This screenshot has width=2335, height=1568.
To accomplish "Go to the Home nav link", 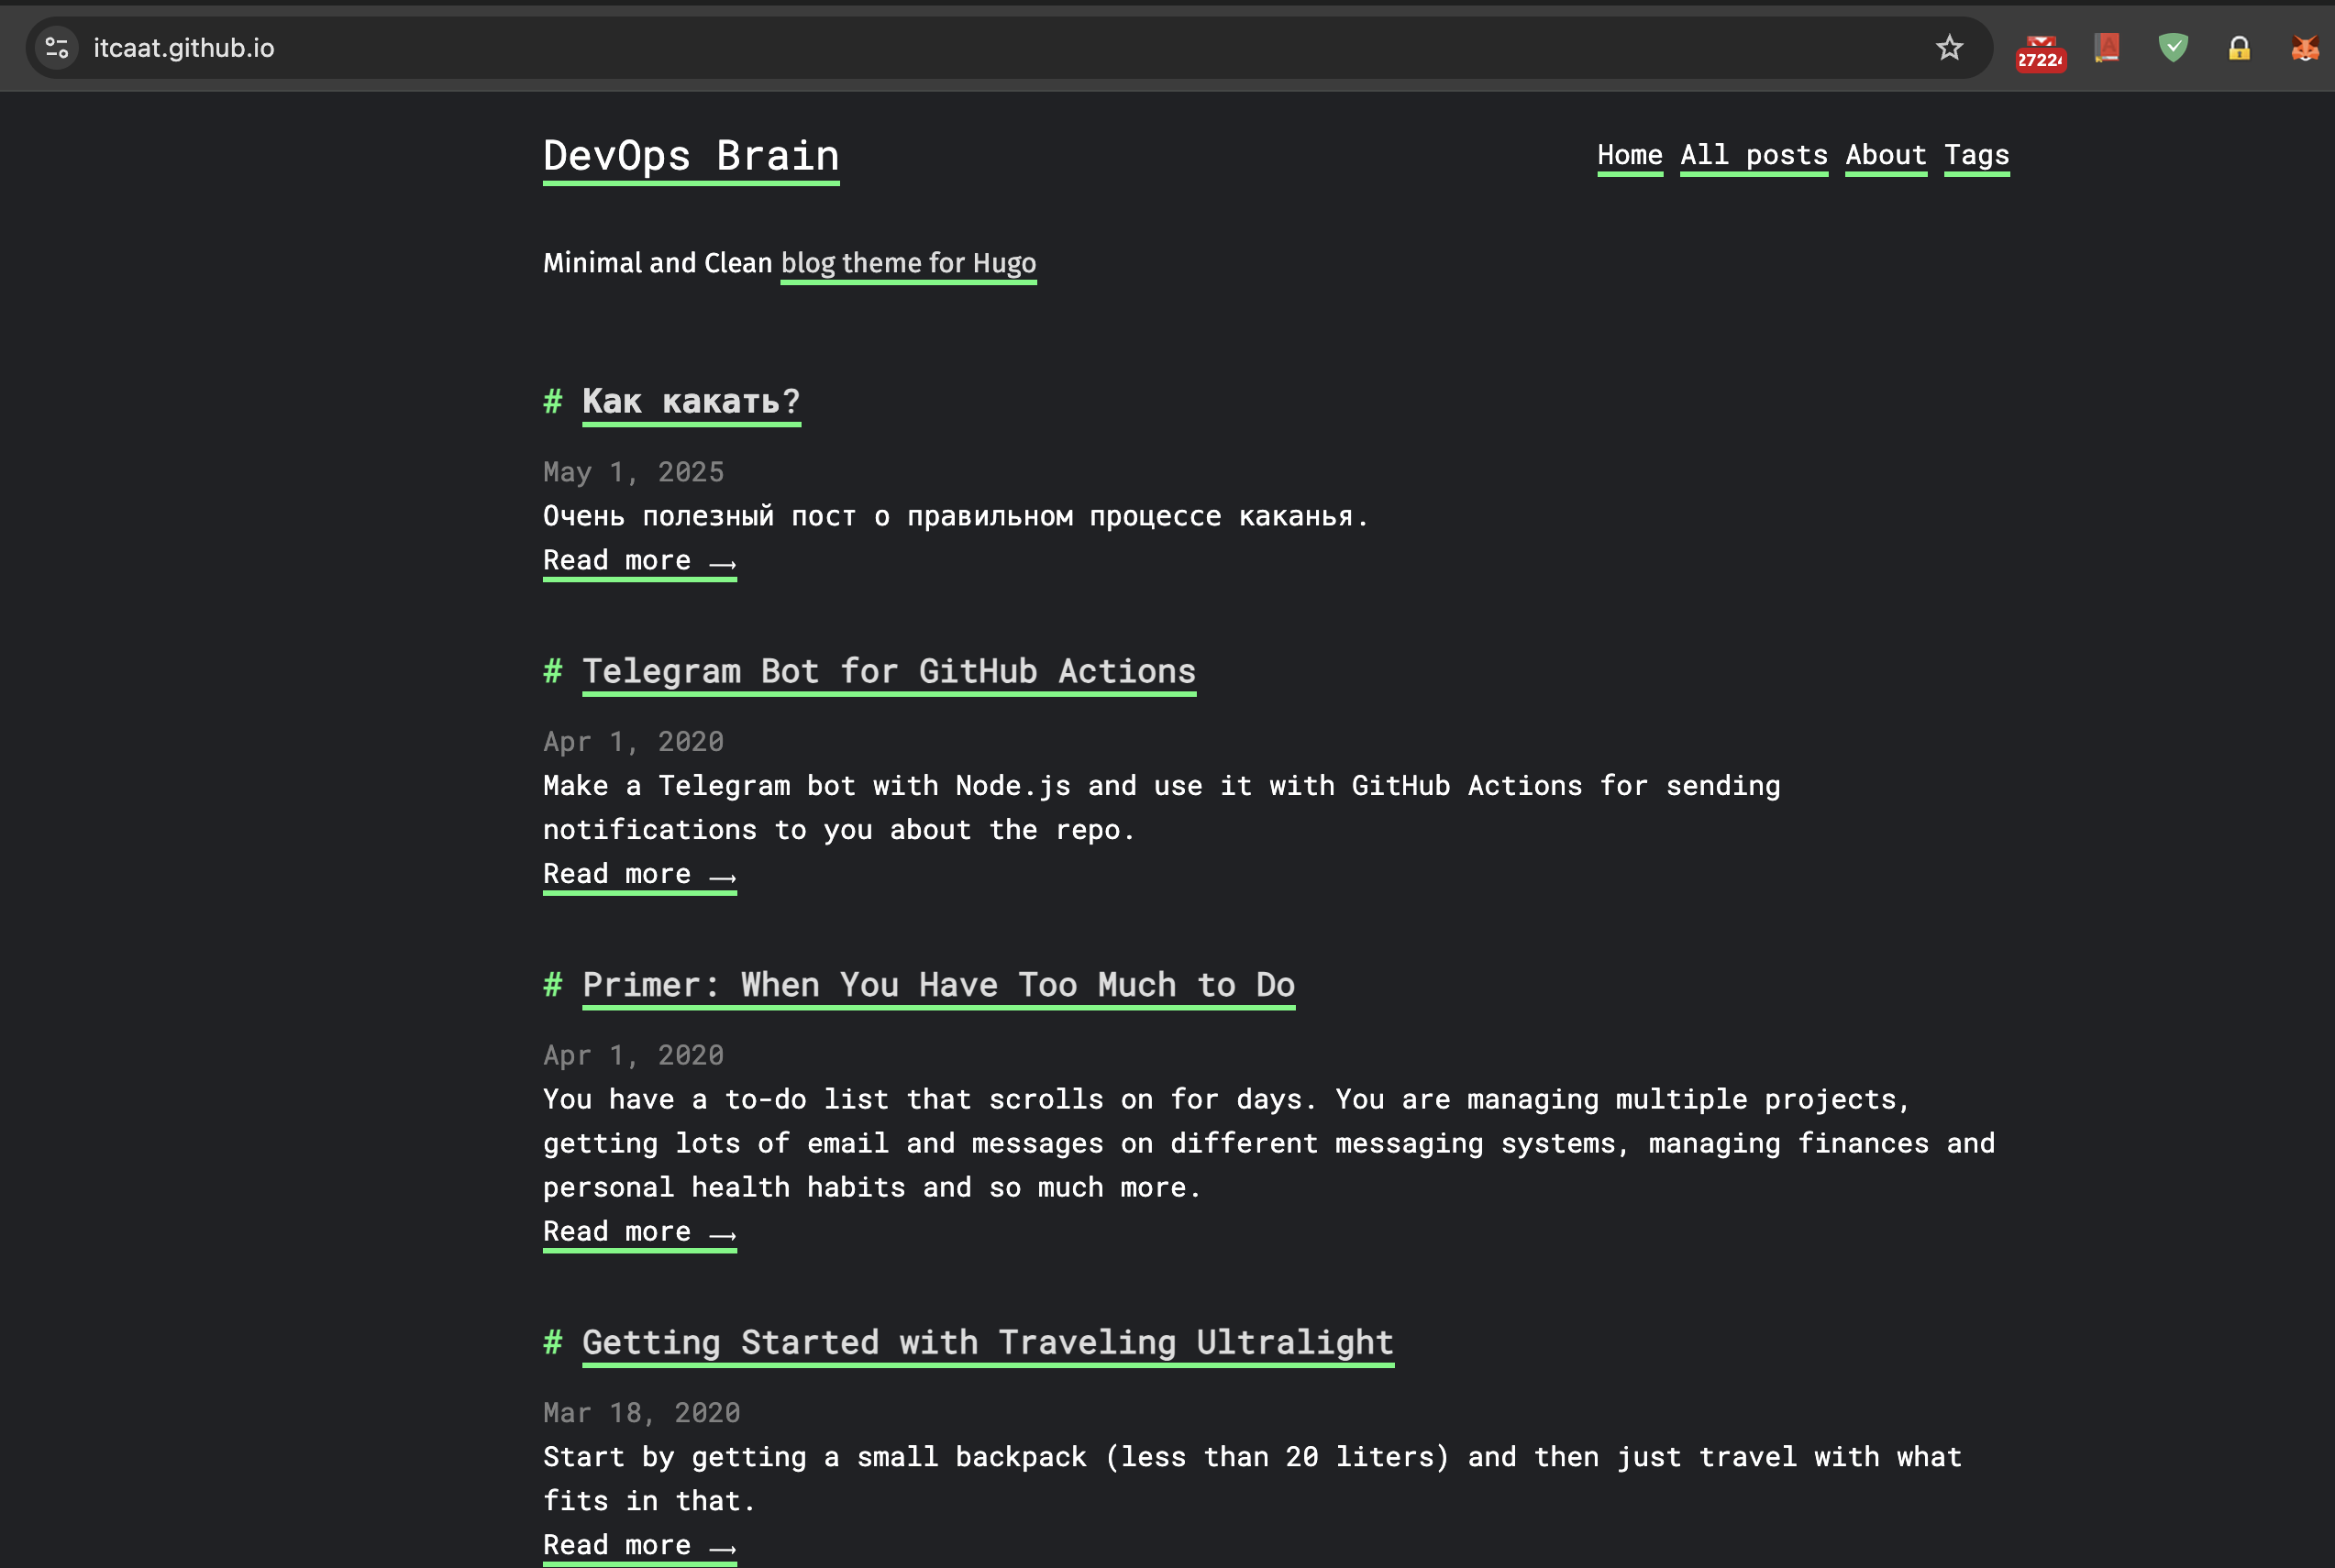I will pos(1629,155).
